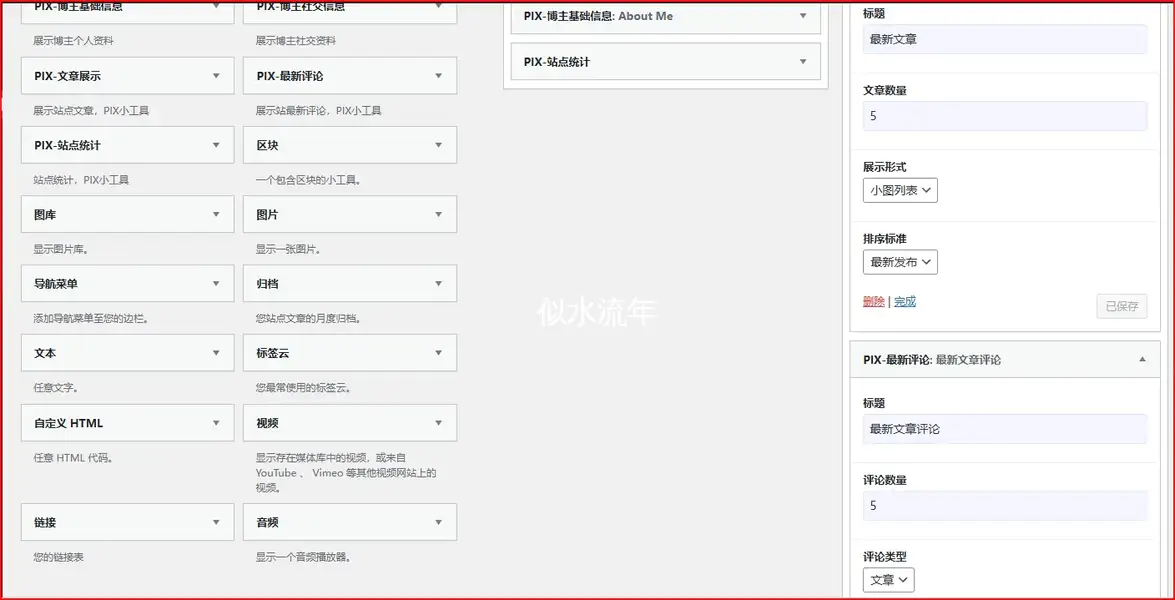The width and height of the screenshot is (1175, 600).
Task: Click the dropdown arrow on PIX-文章展示
Action: click(x=216, y=76)
